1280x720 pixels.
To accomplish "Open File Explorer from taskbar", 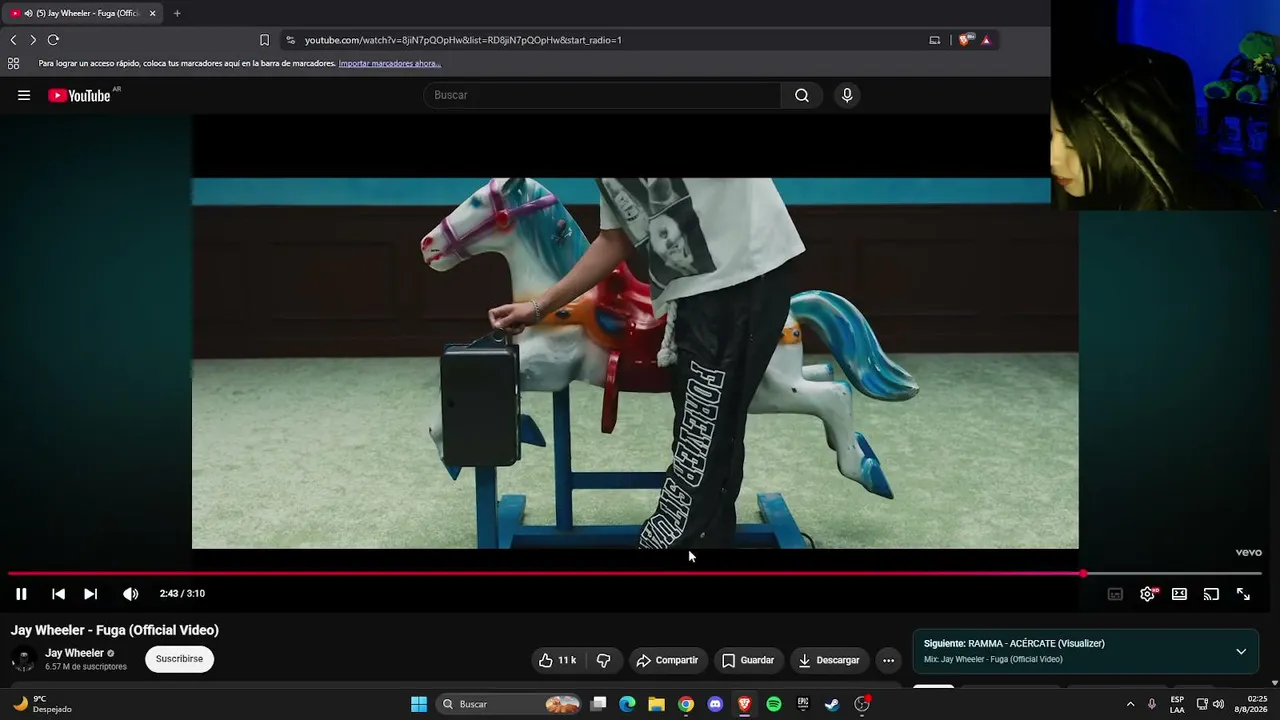I will (x=656, y=704).
